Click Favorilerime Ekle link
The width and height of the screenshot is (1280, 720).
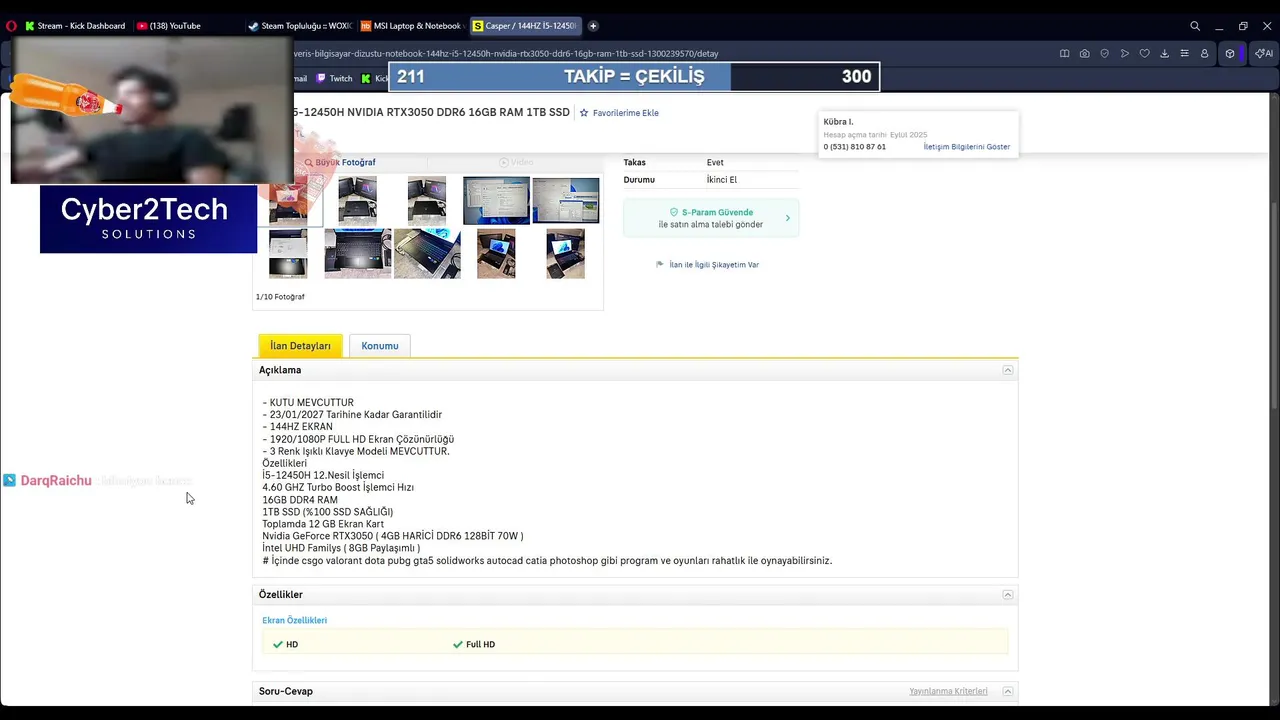(x=625, y=113)
